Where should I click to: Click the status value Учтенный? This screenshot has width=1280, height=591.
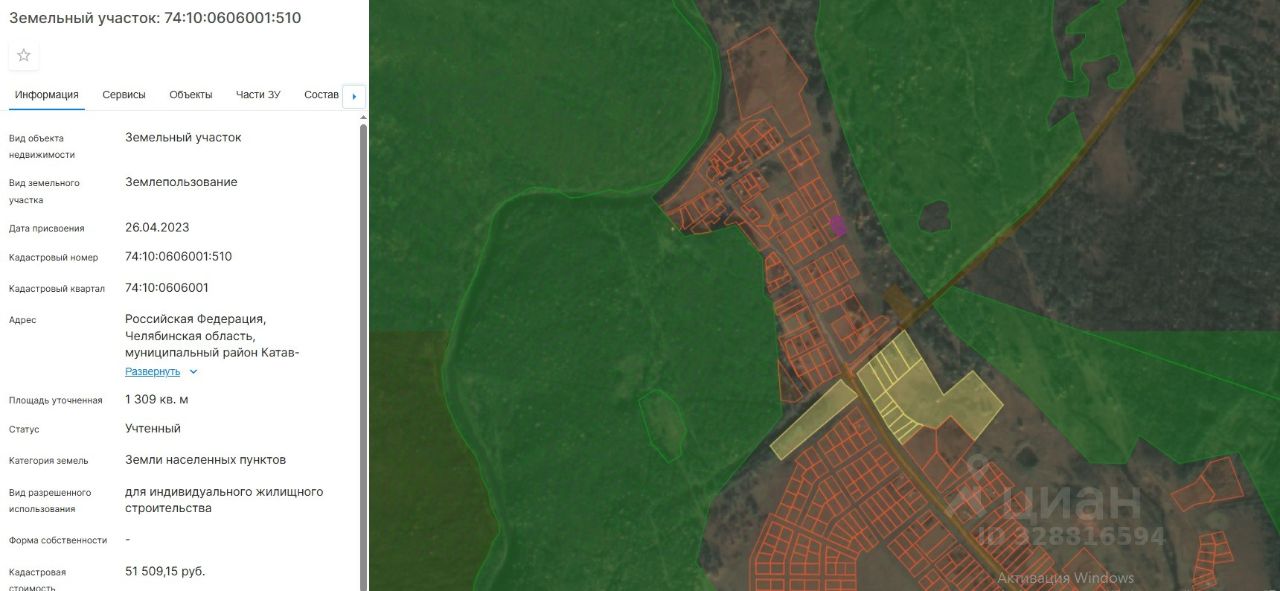[x=153, y=428]
